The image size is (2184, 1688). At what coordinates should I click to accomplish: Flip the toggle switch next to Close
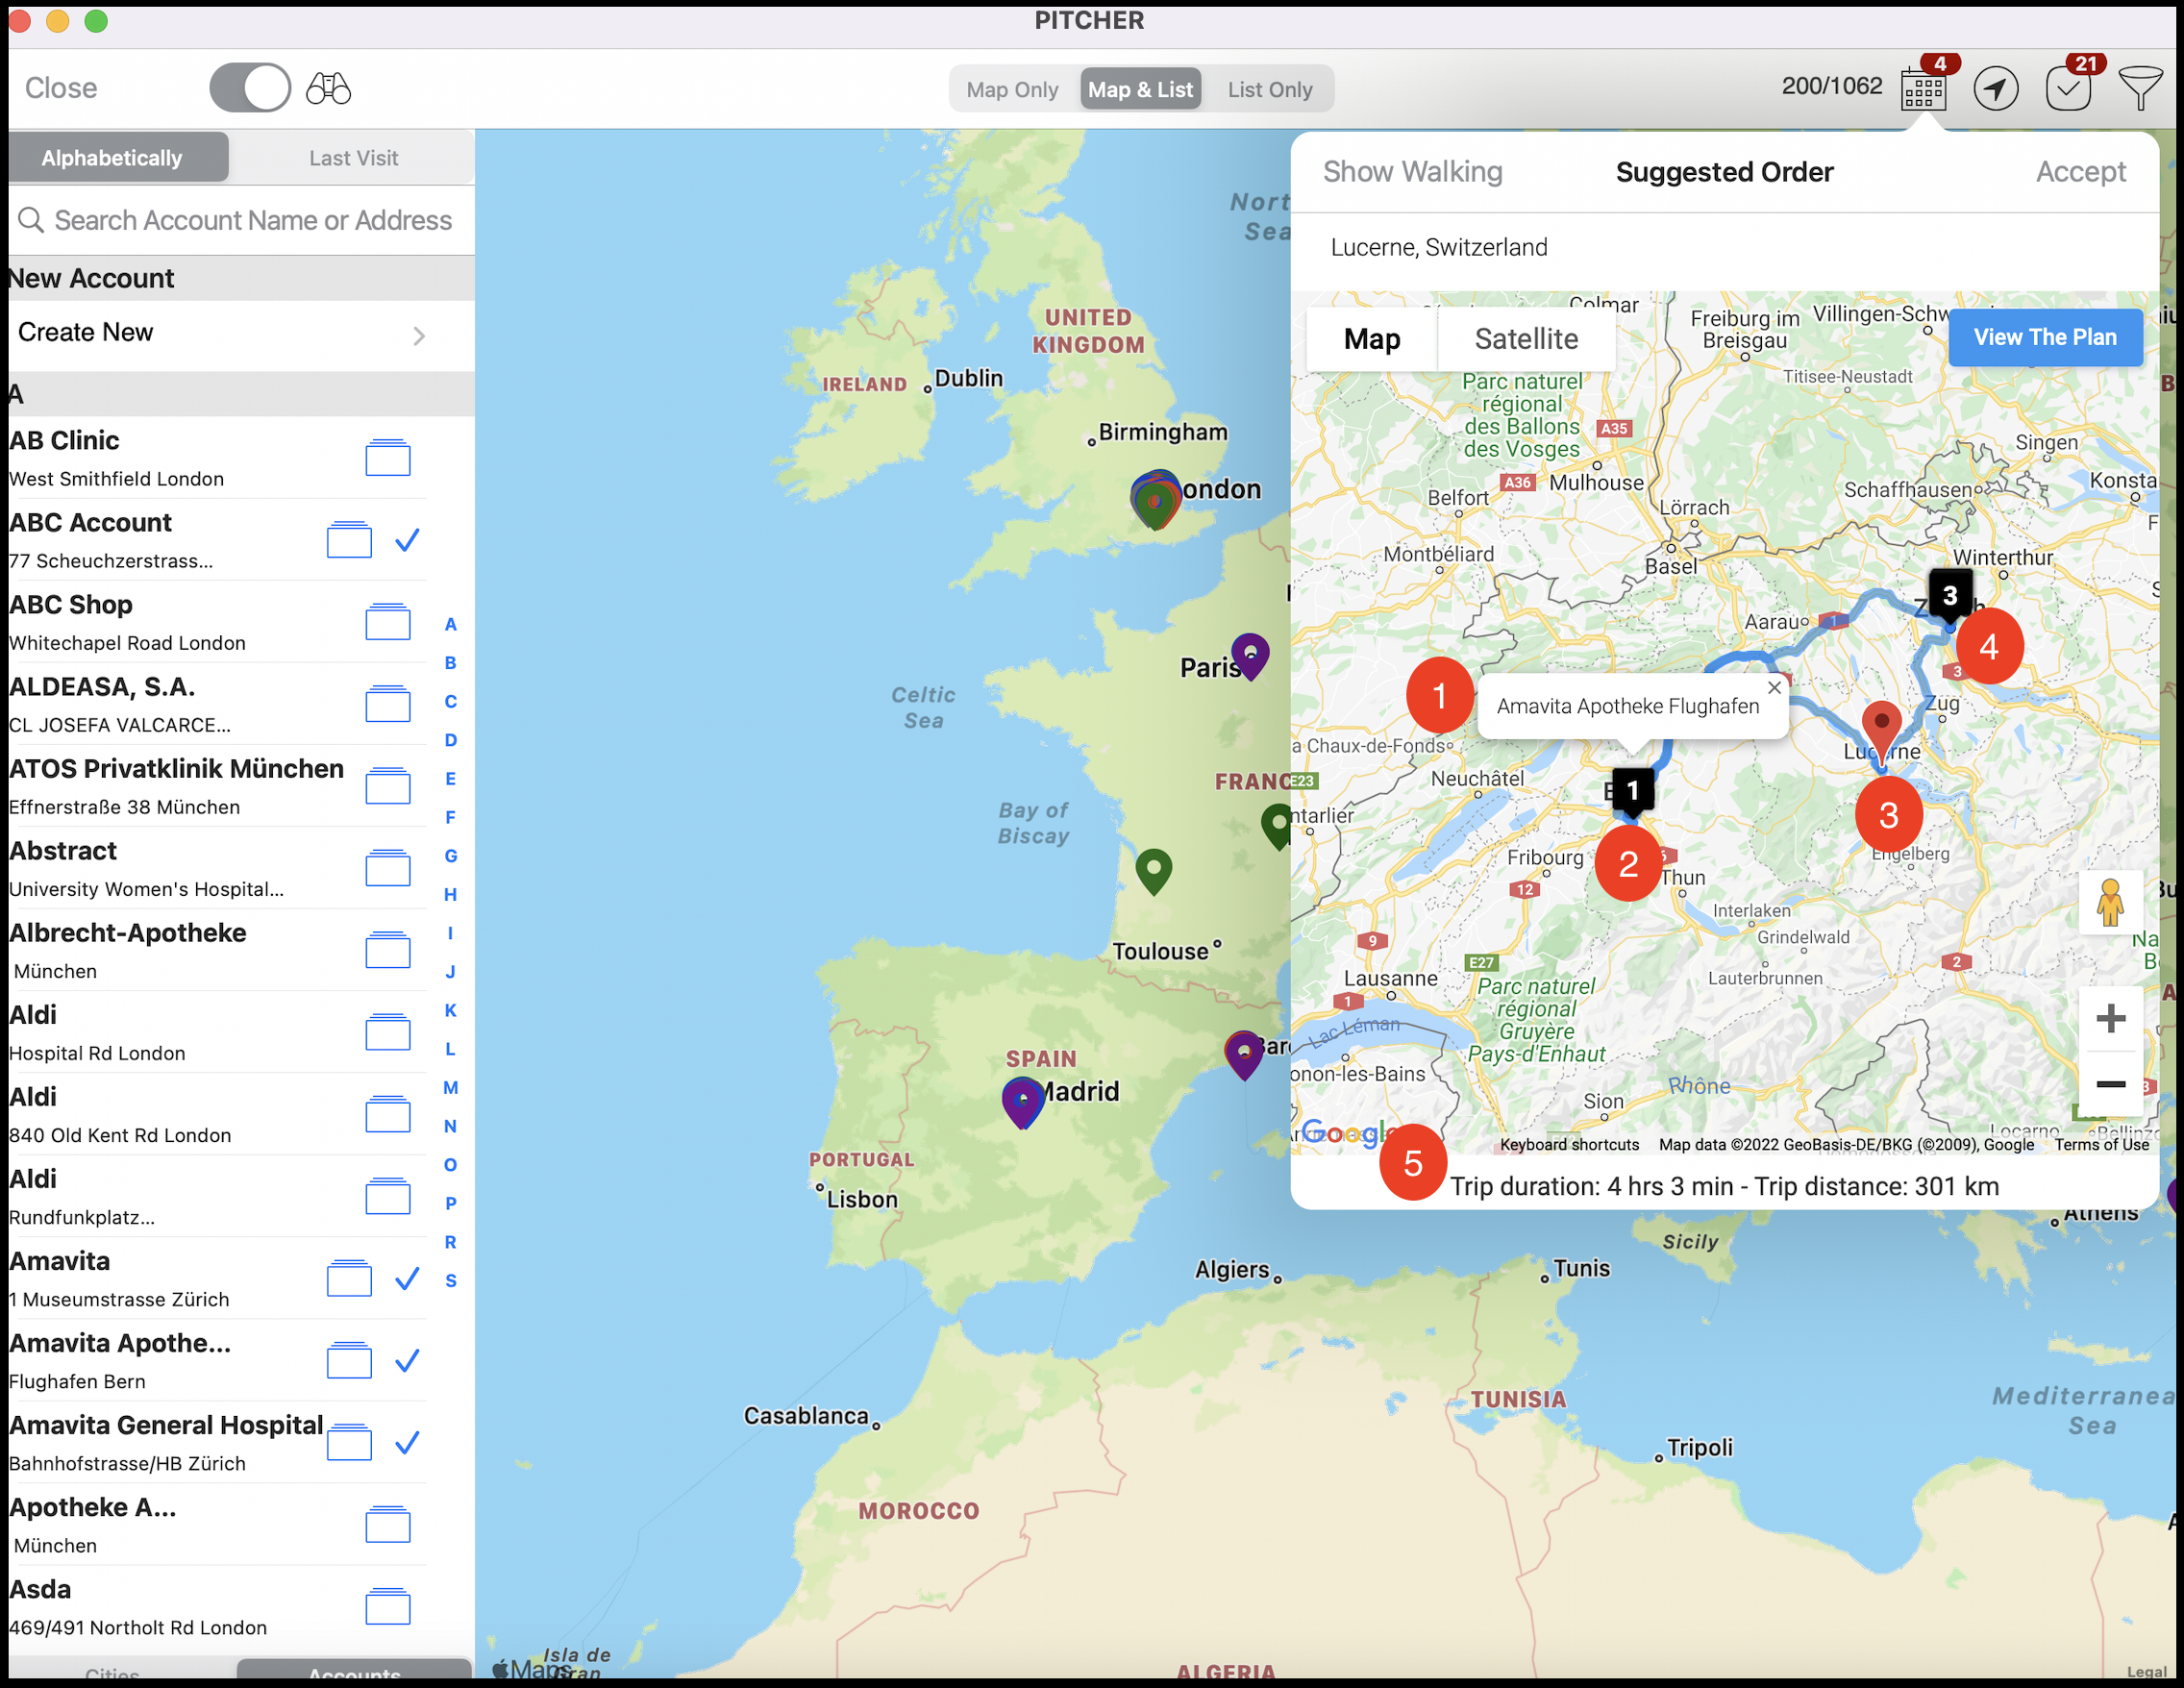point(249,88)
